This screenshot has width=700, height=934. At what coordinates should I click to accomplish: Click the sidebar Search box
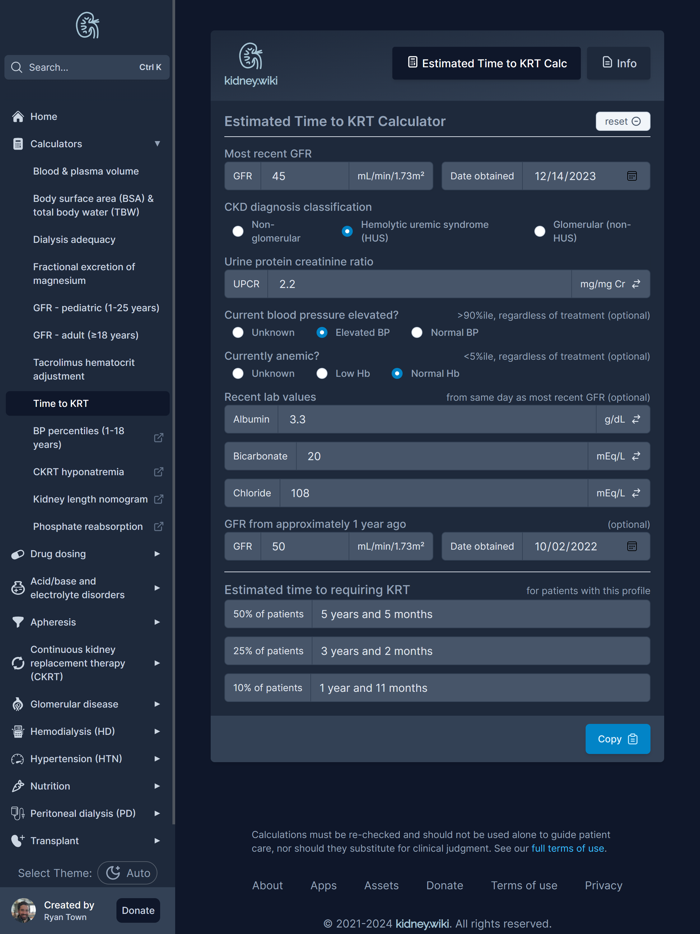87,67
